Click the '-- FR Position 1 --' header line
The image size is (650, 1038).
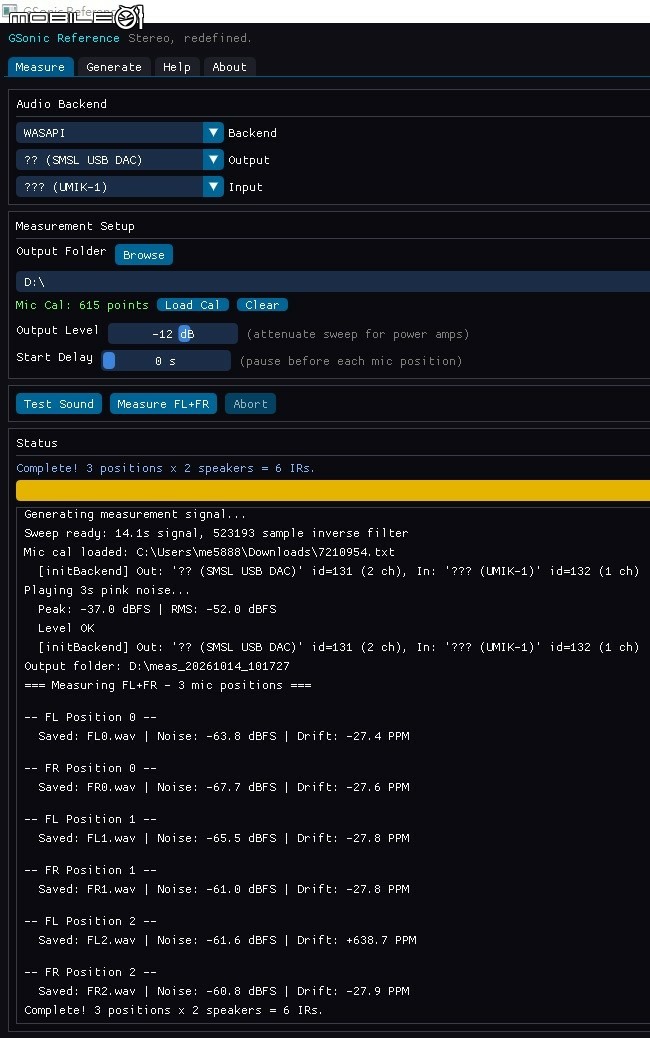coord(91,870)
